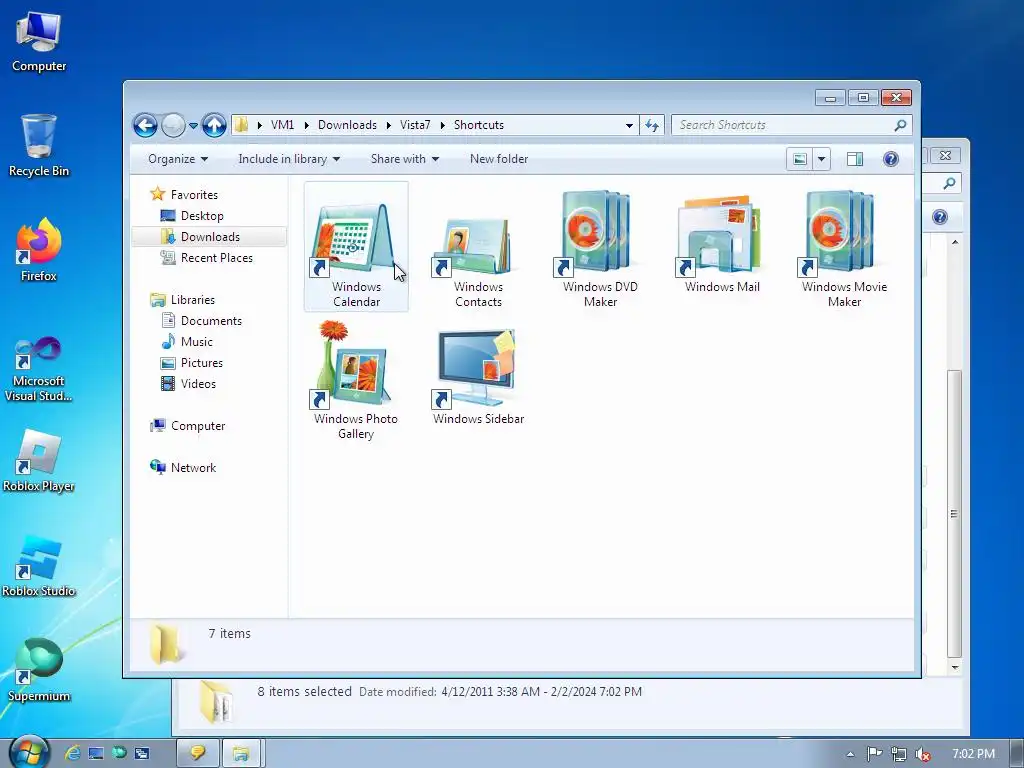
Task: Open Desktop under Favorites
Action: click(x=202, y=216)
